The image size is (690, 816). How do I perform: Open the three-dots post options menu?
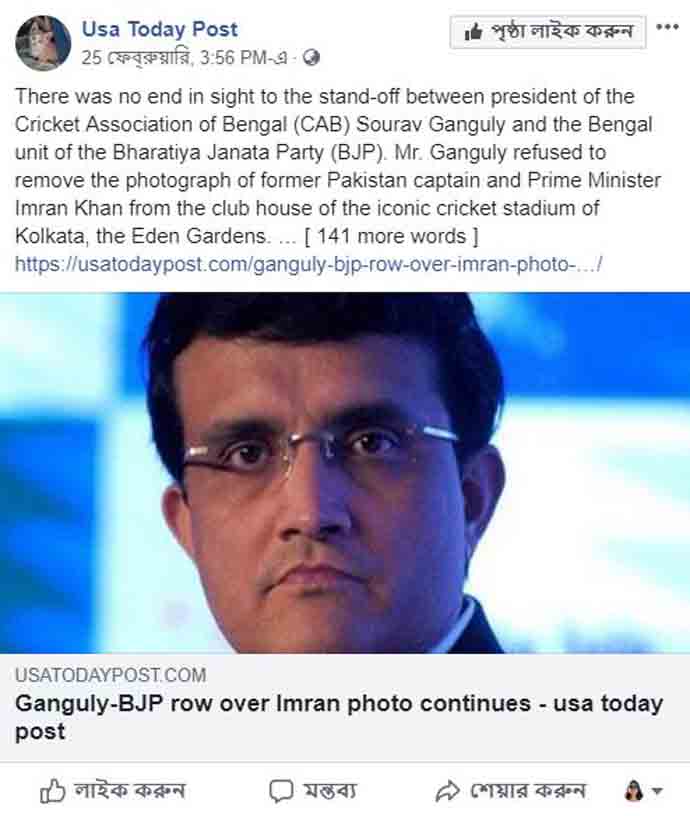point(667,27)
